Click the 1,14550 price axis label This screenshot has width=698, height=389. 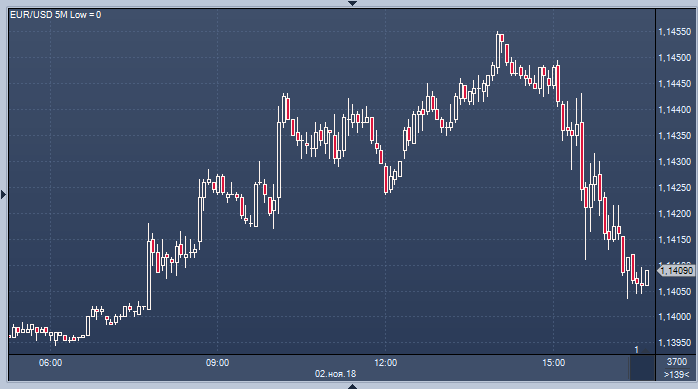(675, 32)
